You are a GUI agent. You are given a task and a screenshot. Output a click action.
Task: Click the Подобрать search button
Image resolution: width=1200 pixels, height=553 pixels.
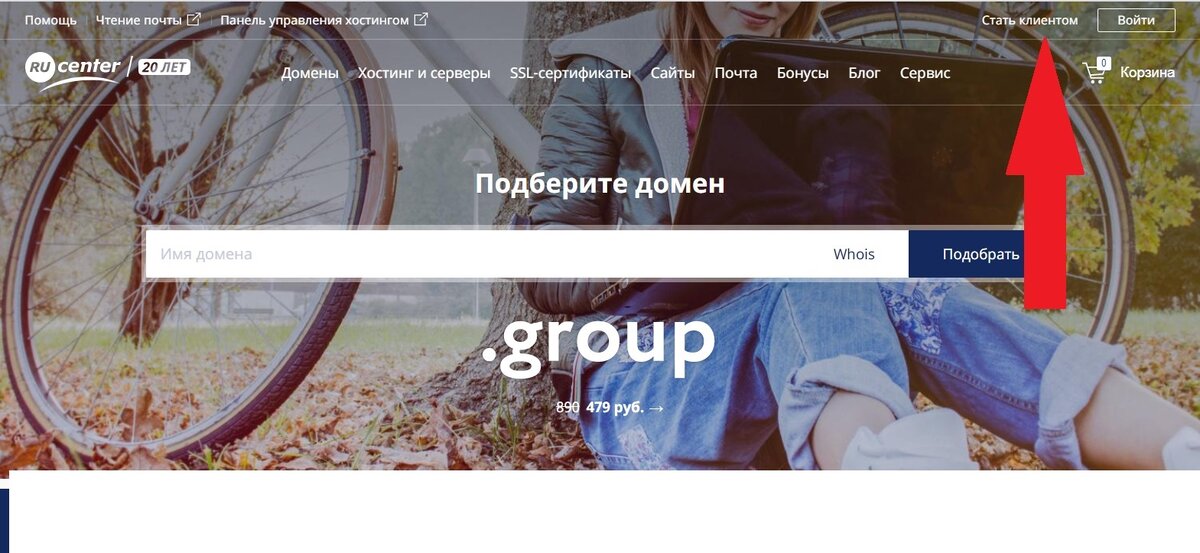[x=981, y=254]
